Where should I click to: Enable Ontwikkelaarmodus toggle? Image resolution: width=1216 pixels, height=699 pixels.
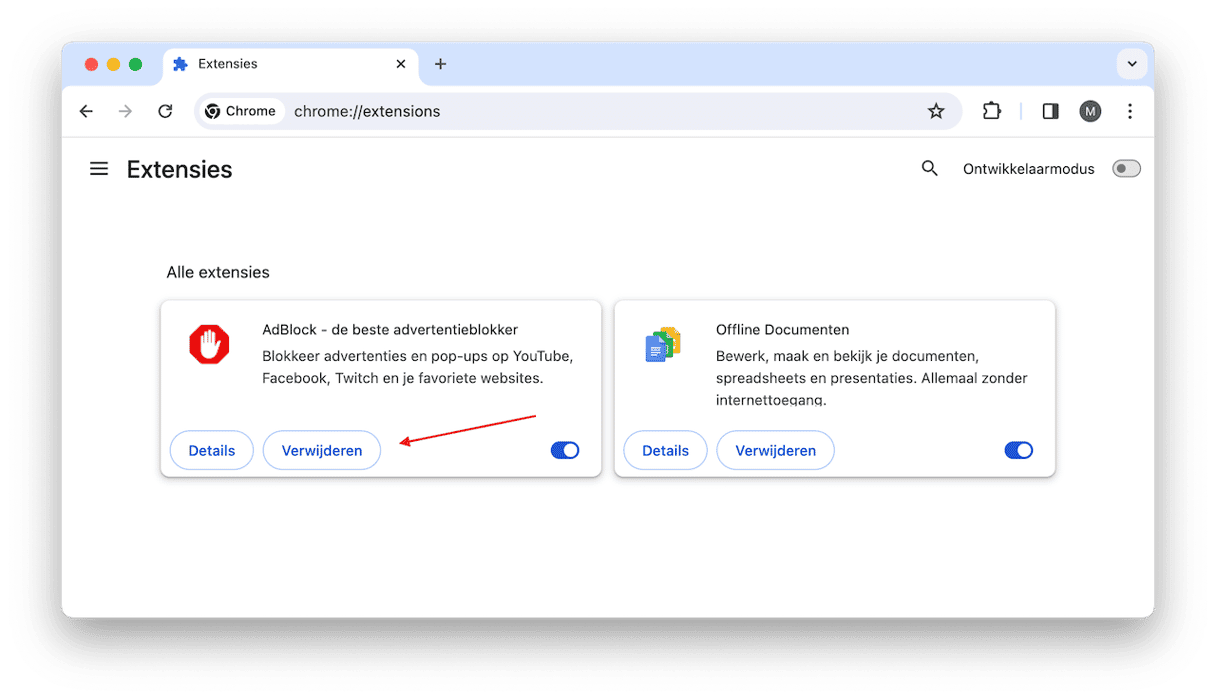[1126, 169]
